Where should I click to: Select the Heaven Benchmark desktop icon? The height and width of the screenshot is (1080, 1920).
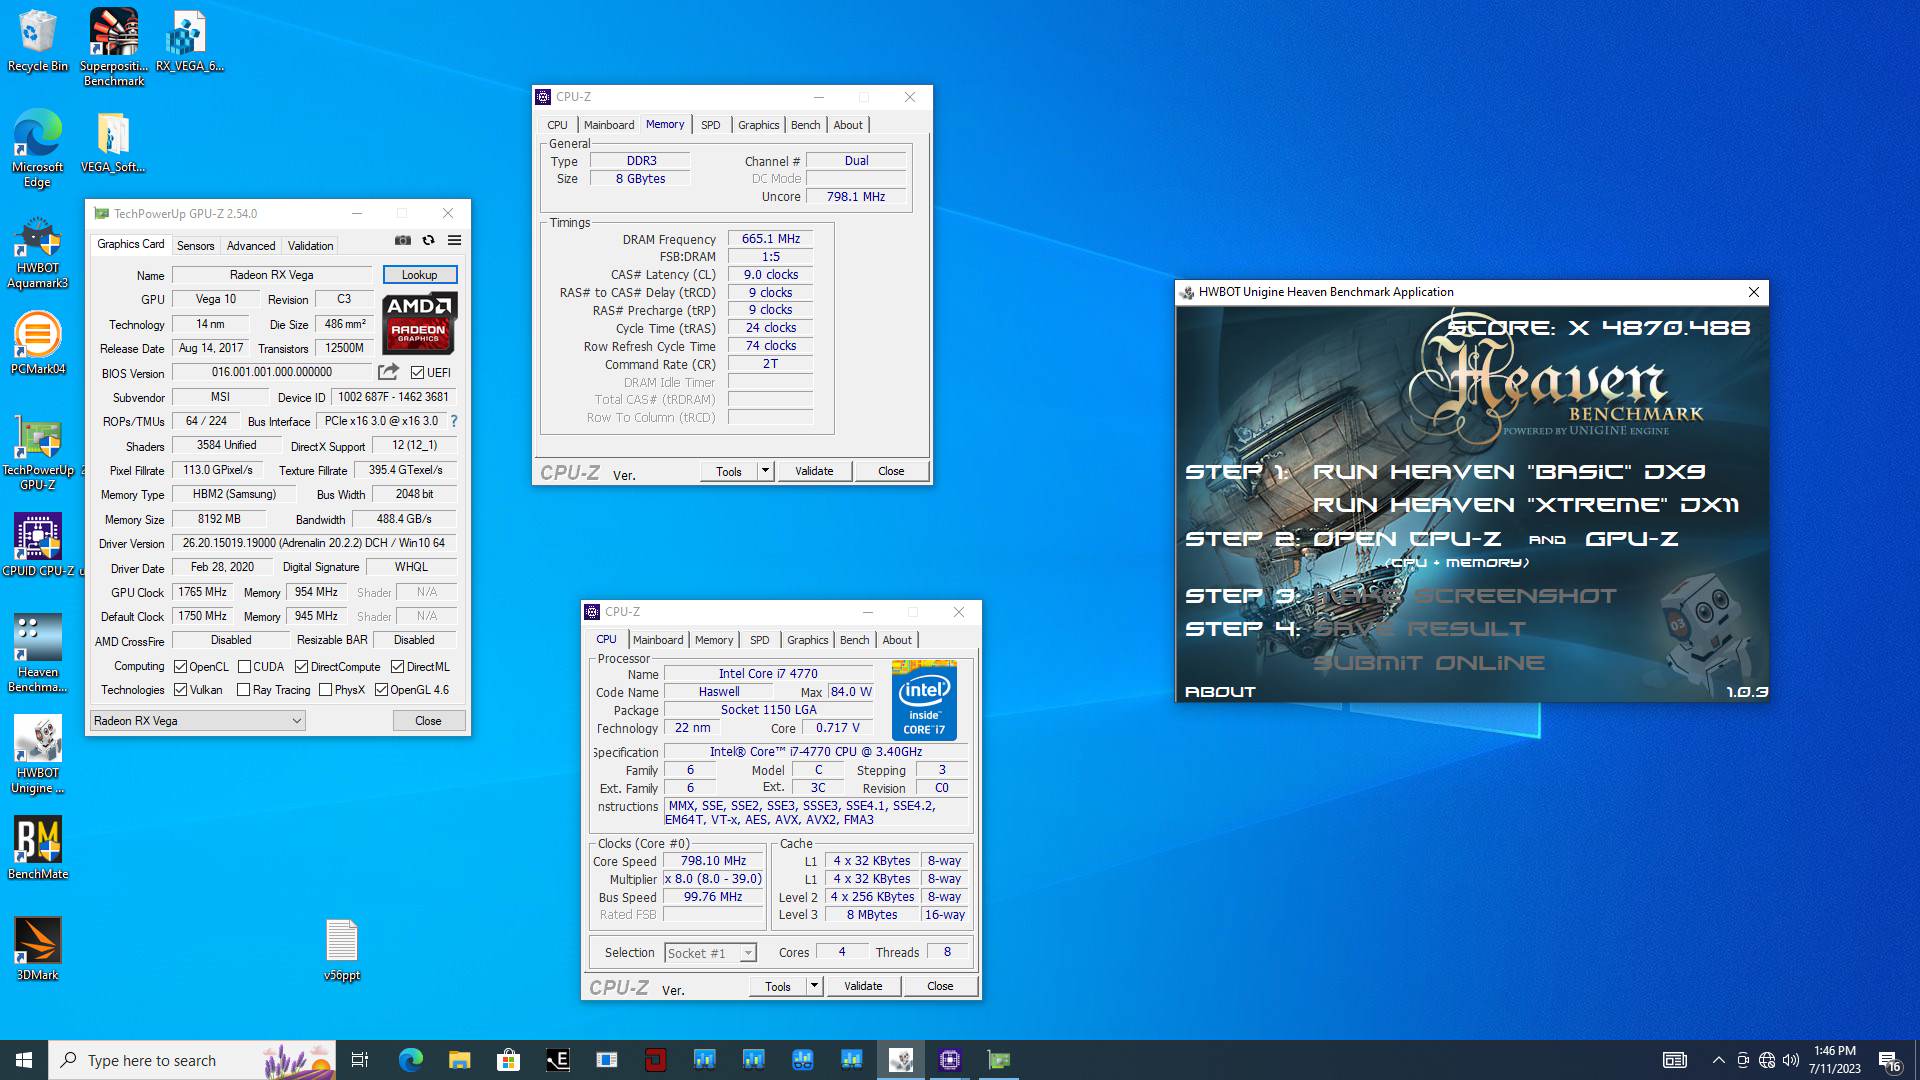point(38,653)
